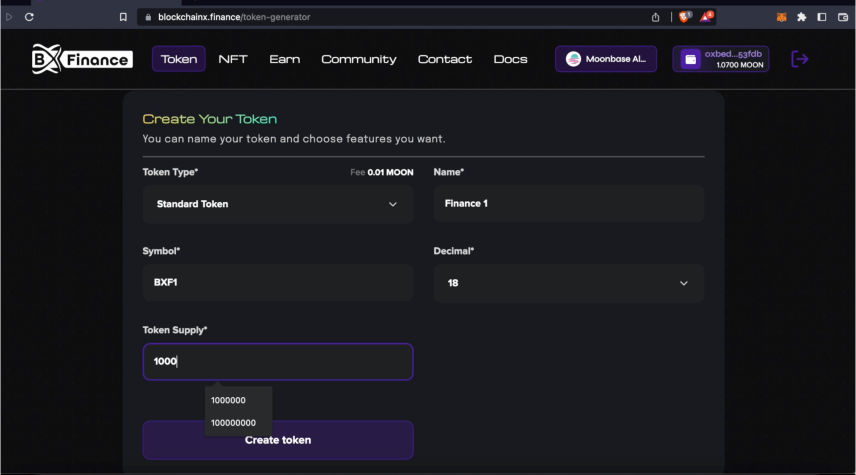Viewport: 856px width, 475px height.
Task: Click the purple wallet icon
Action: pos(690,59)
